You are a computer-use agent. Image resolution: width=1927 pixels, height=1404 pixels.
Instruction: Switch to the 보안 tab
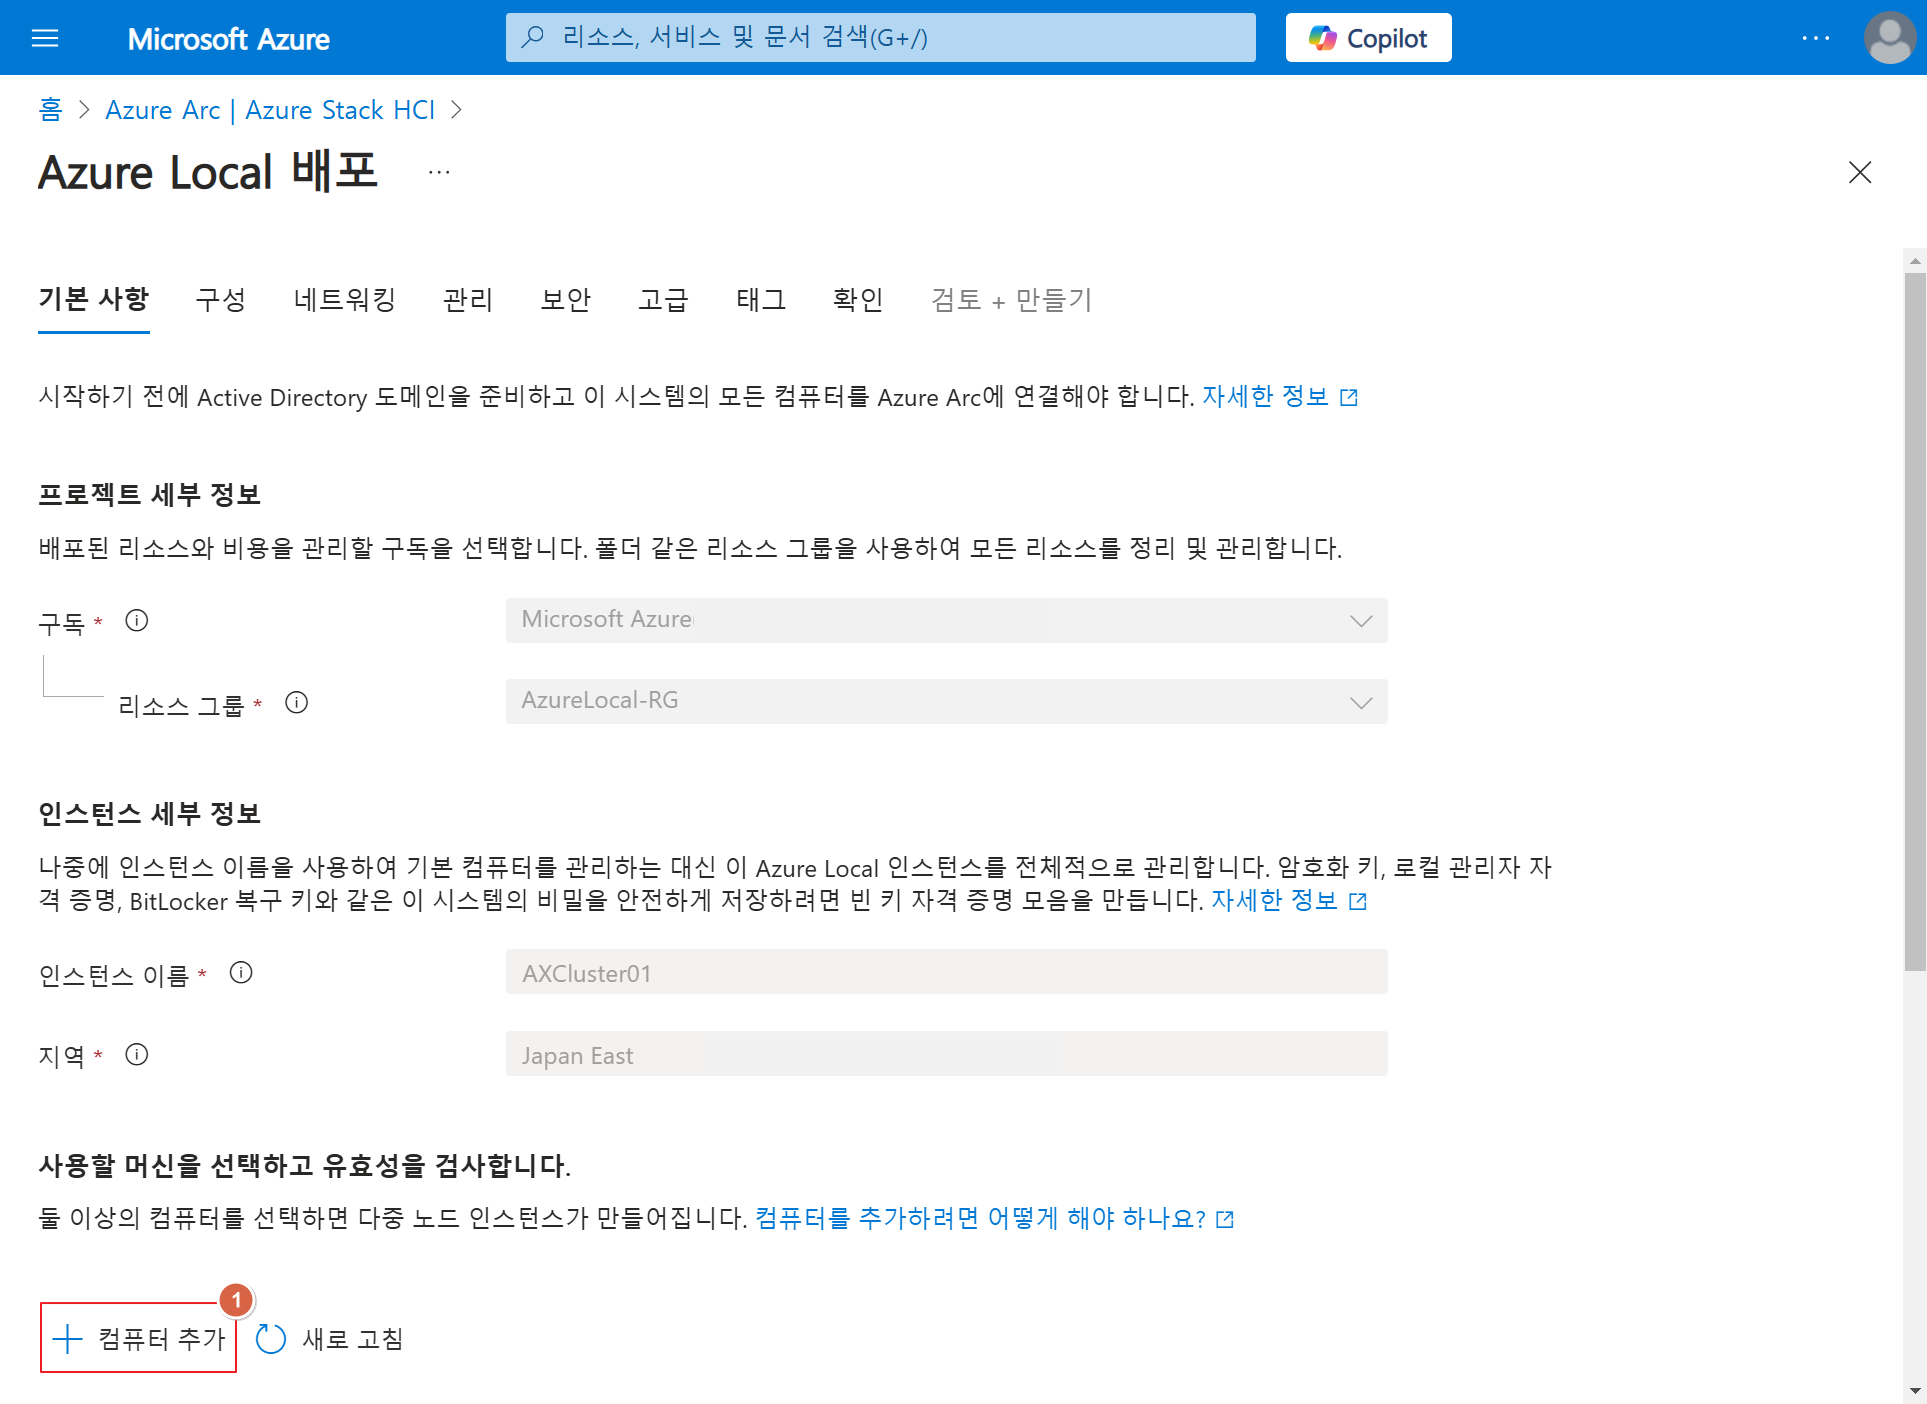[x=565, y=299]
